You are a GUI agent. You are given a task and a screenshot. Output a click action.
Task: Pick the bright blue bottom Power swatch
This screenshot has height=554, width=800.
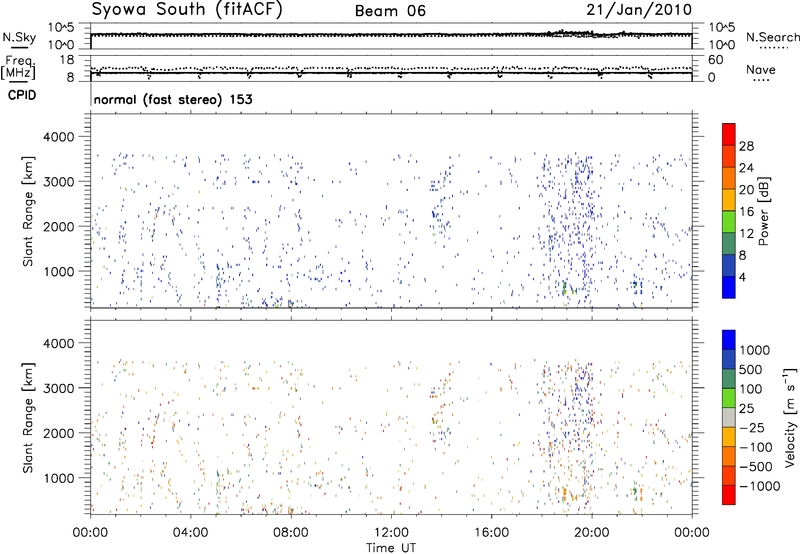tap(729, 288)
